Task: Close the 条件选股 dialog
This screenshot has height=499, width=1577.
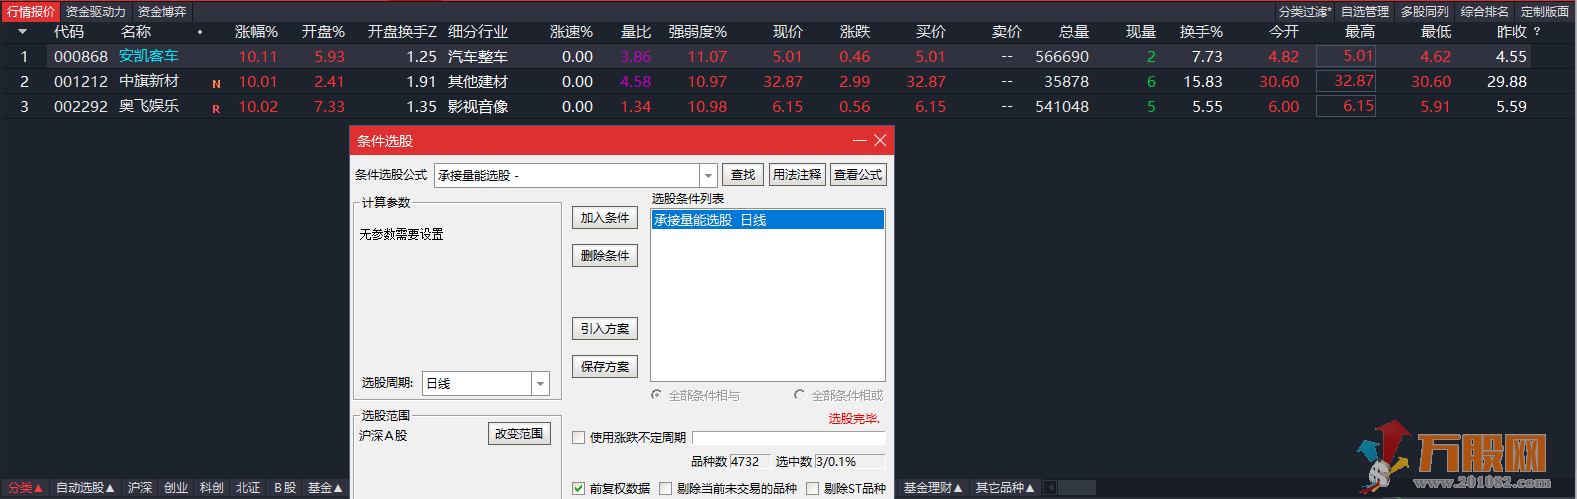Action: click(880, 141)
